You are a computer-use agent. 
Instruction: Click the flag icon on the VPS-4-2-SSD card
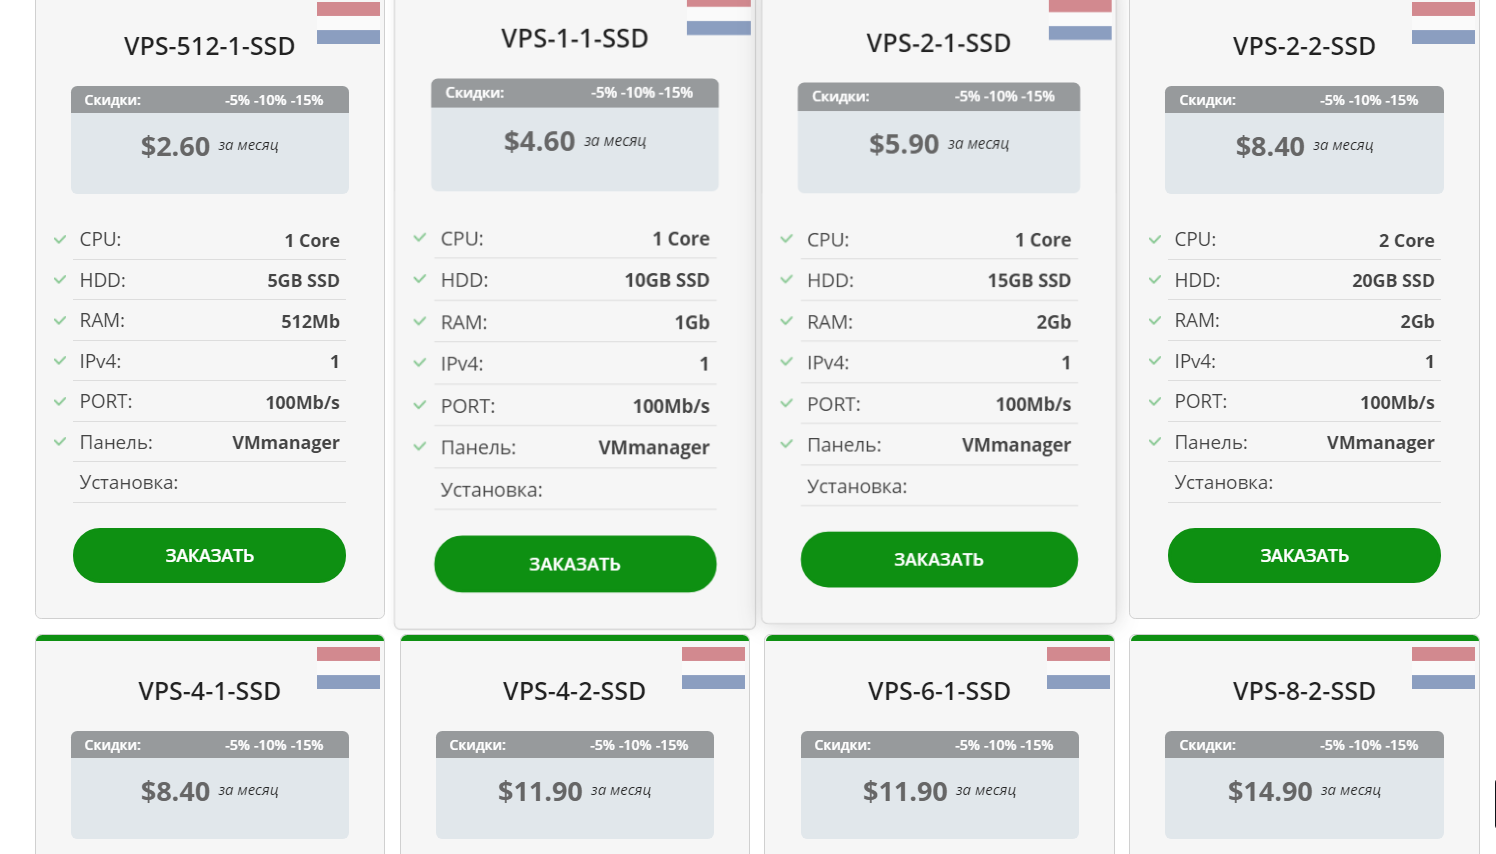click(x=713, y=668)
